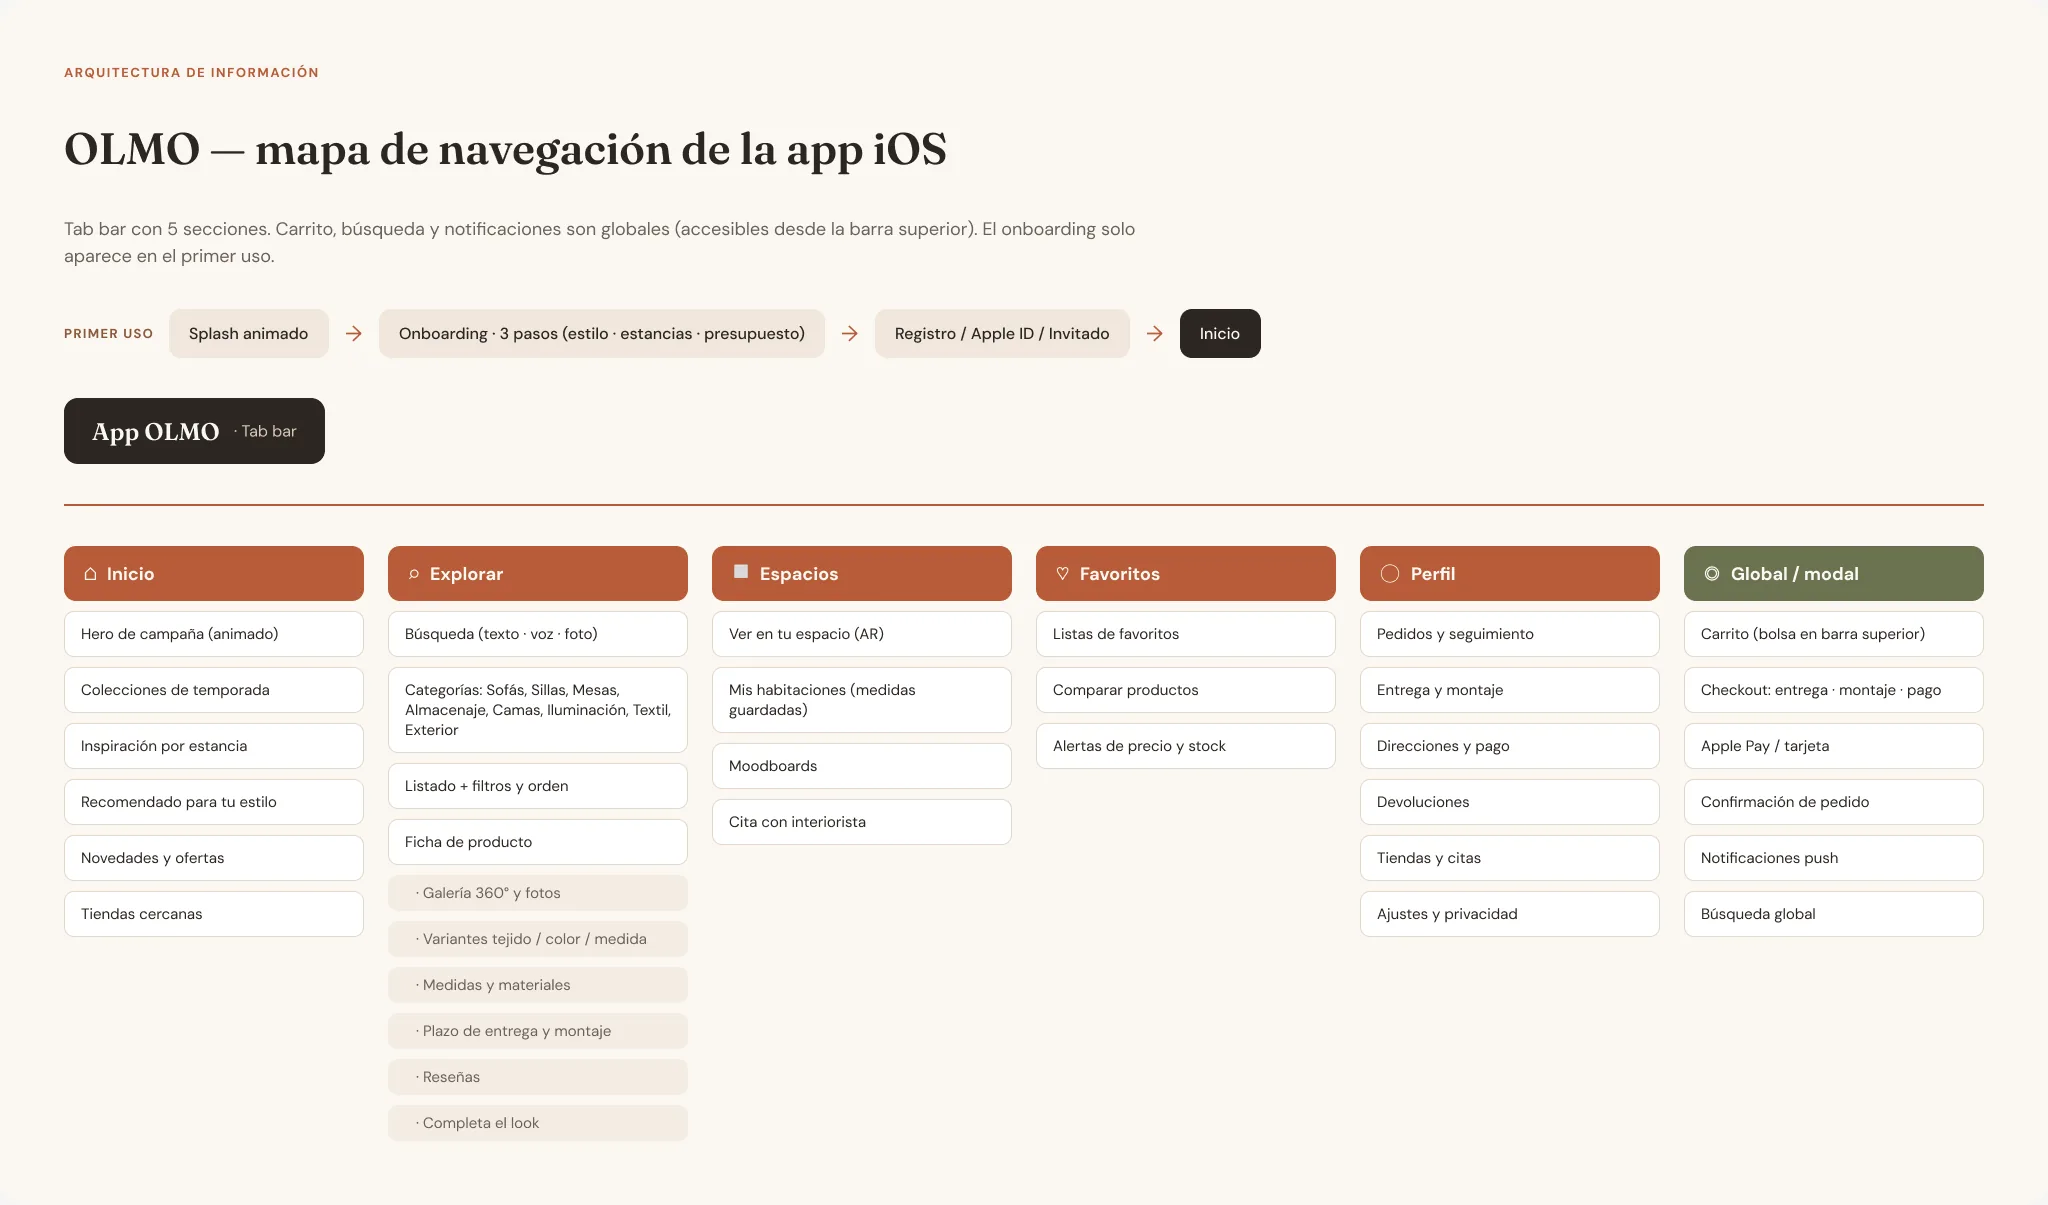Select Búsqueda global
Image resolution: width=2048 pixels, height=1205 pixels.
(1834, 914)
